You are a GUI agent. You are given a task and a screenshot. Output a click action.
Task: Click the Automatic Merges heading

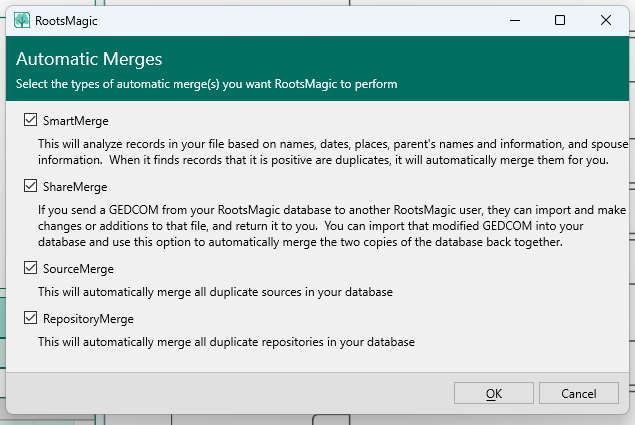[x=89, y=60]
